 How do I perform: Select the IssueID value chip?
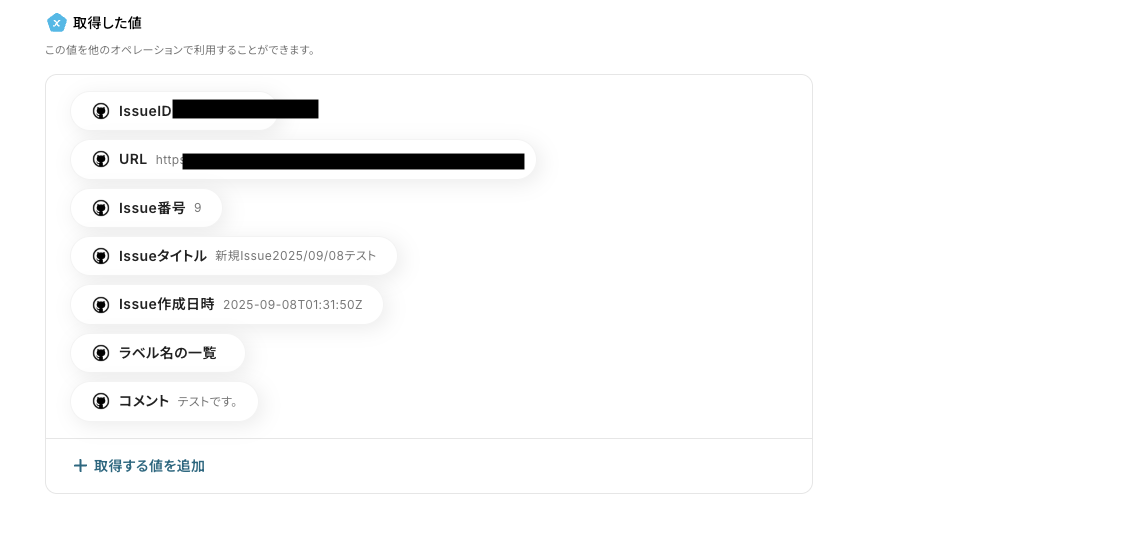coord(175,111)
